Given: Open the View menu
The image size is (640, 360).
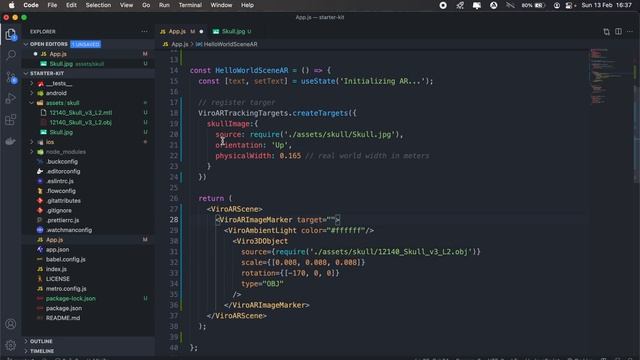Looking at the screenshot, I should 127,5.
